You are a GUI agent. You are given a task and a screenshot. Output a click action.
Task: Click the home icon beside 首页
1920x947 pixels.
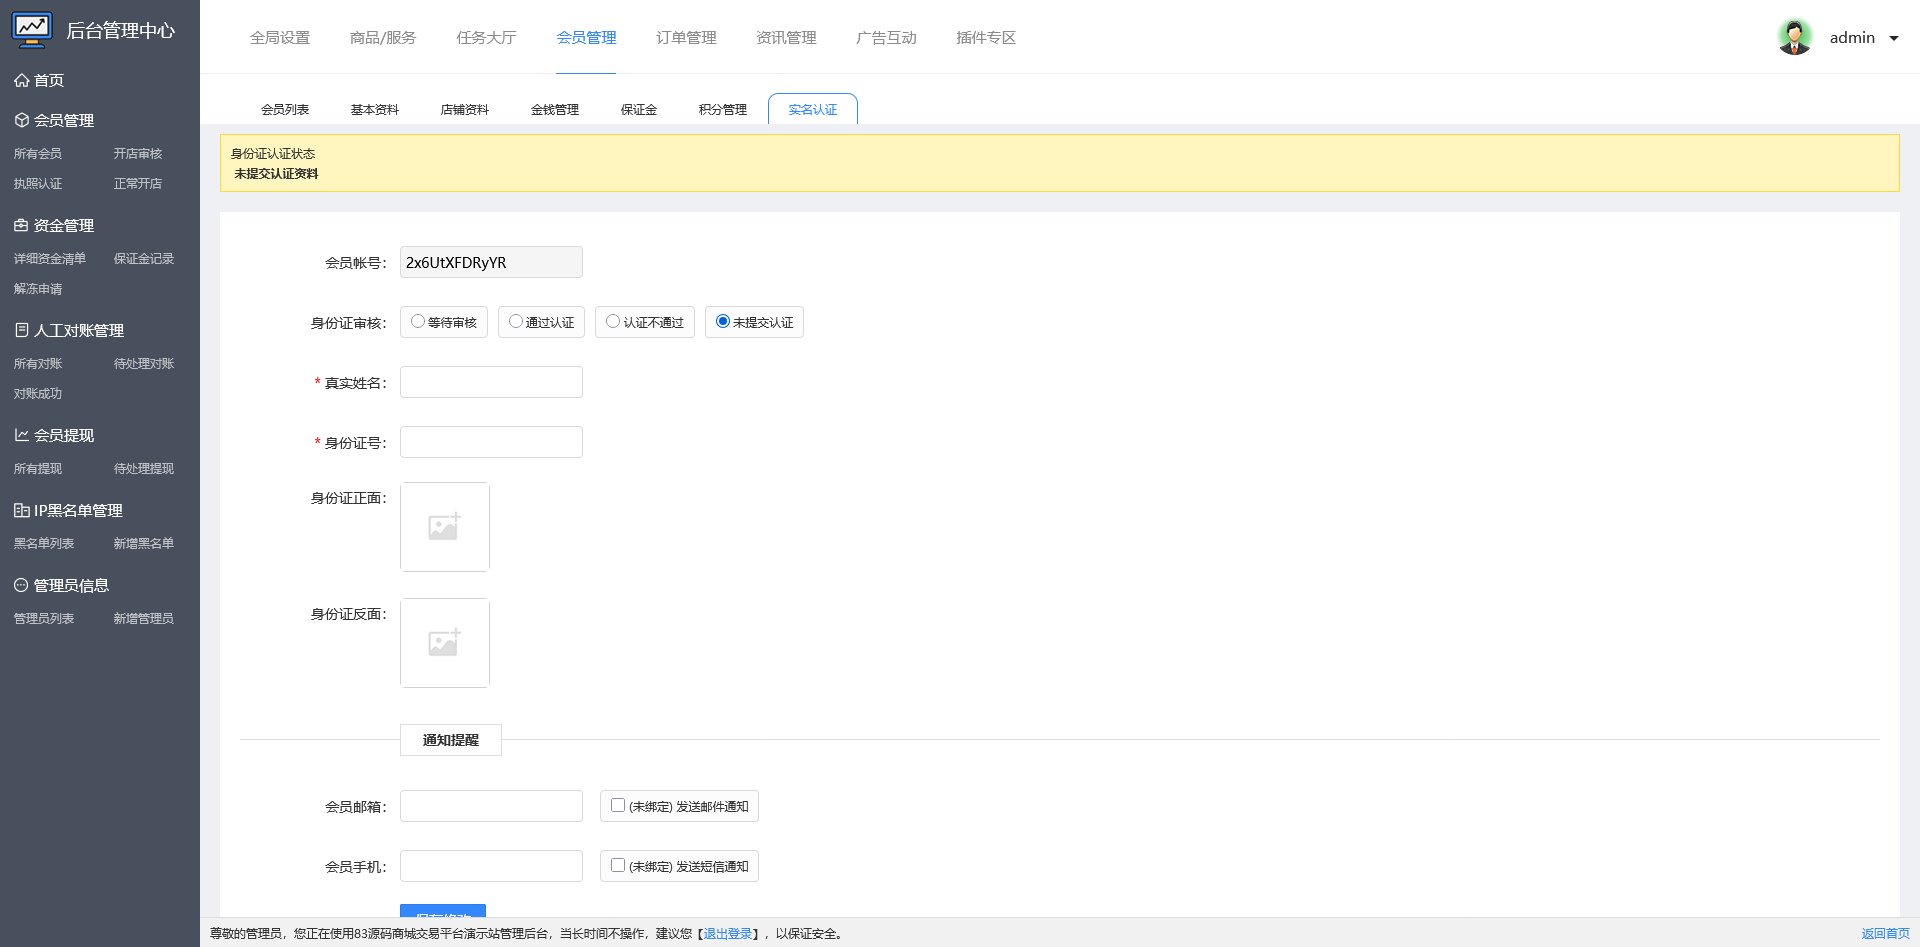pos(21,80)
